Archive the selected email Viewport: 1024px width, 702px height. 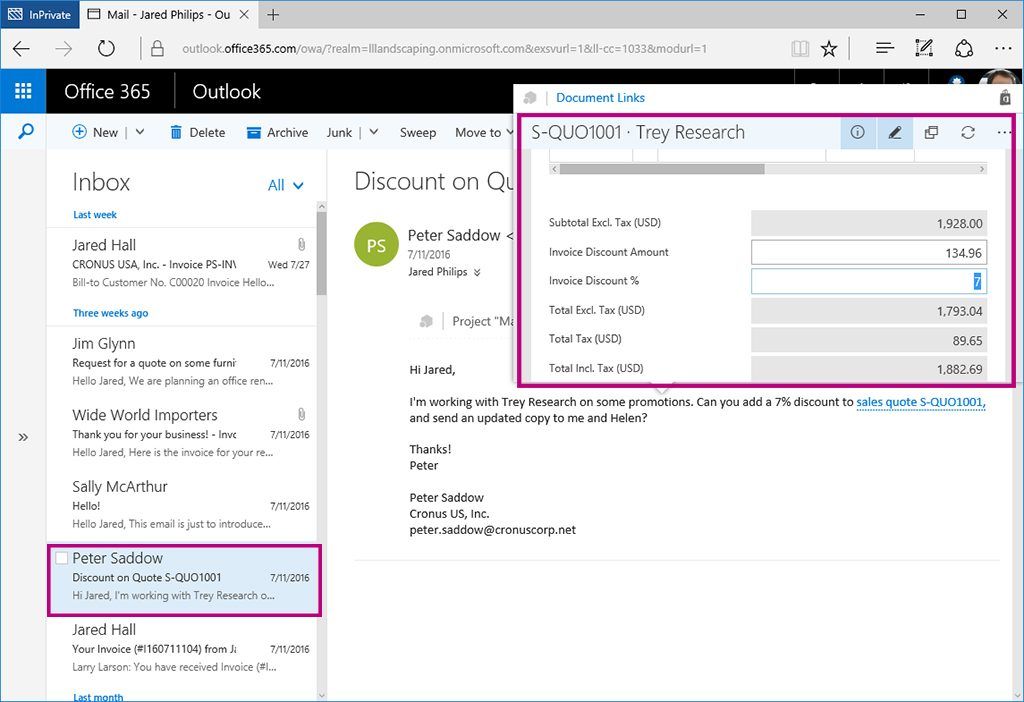pos(277,133)
